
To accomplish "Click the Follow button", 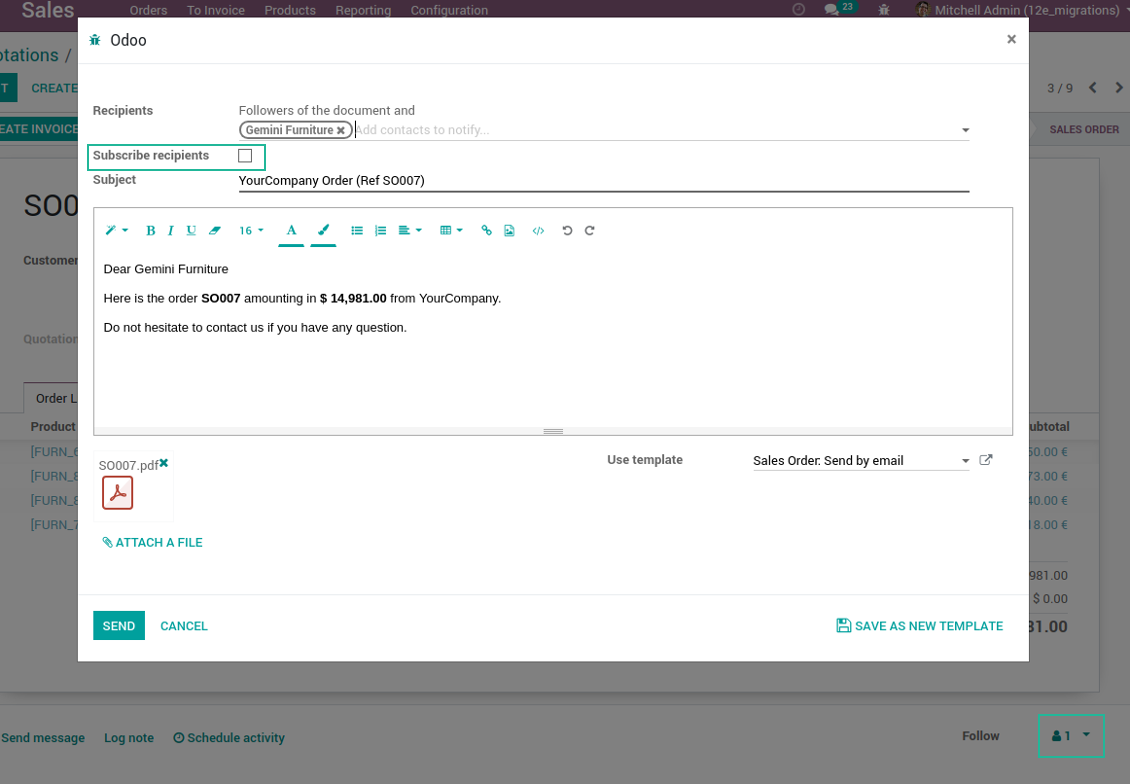I will tap(981, 736).
